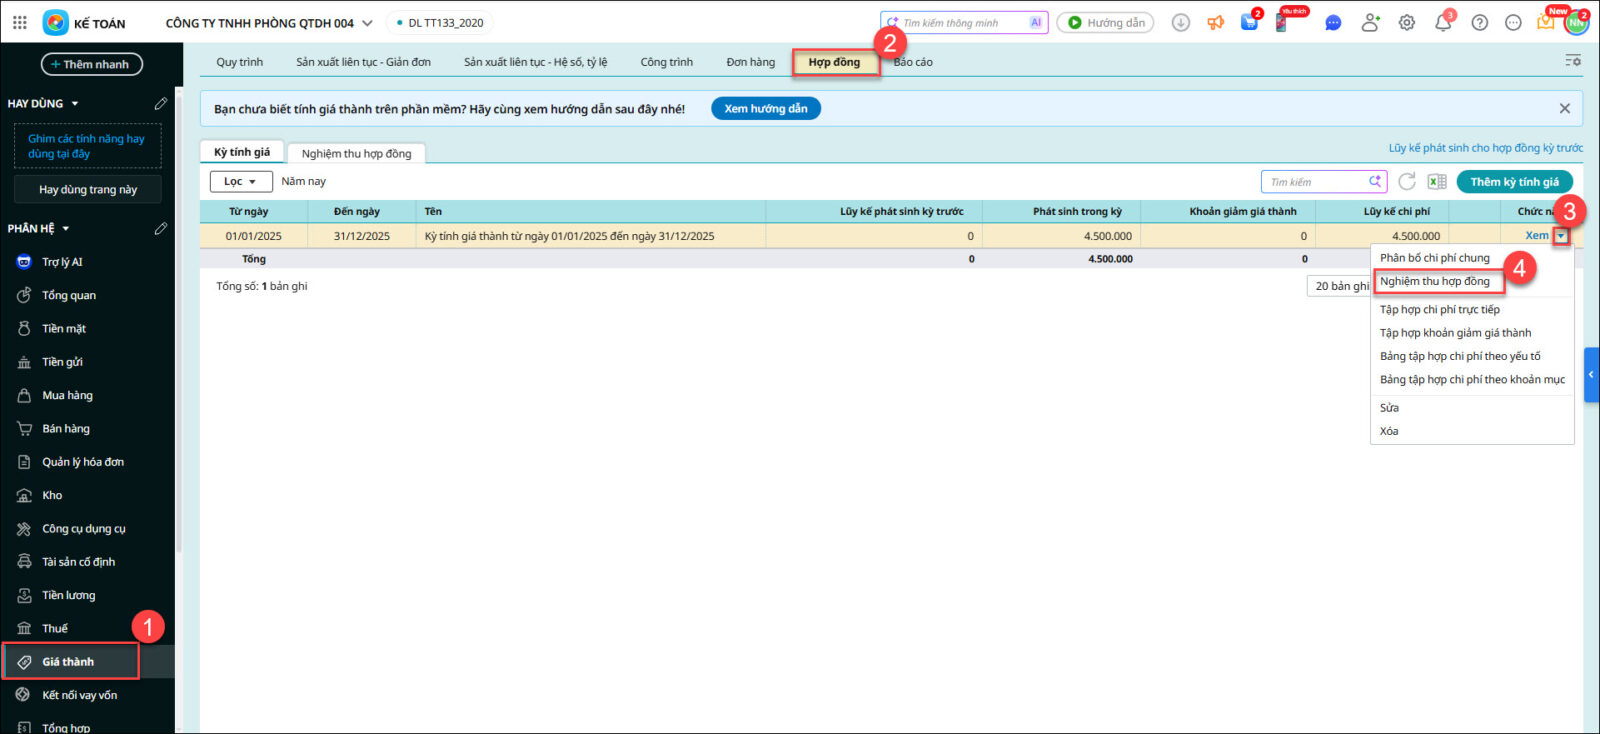Open the shopping cart icon

coord(1249,23)
